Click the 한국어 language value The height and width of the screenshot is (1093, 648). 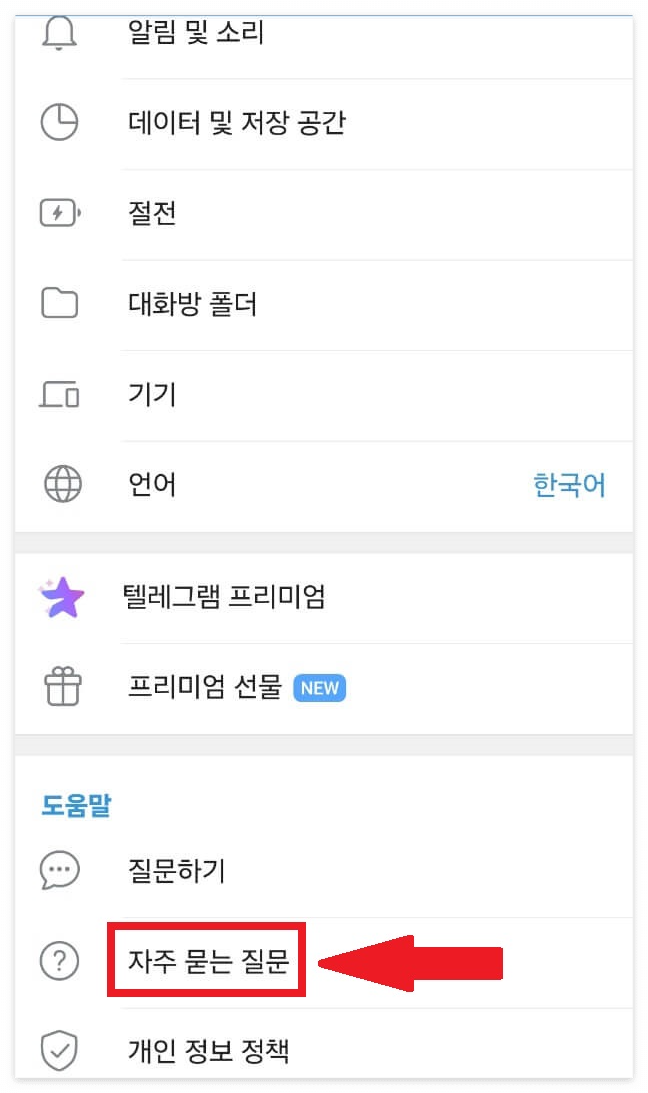click(570, 484)
